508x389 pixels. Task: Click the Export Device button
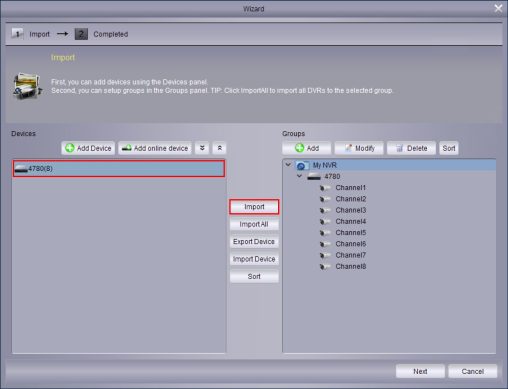(254, 242)
